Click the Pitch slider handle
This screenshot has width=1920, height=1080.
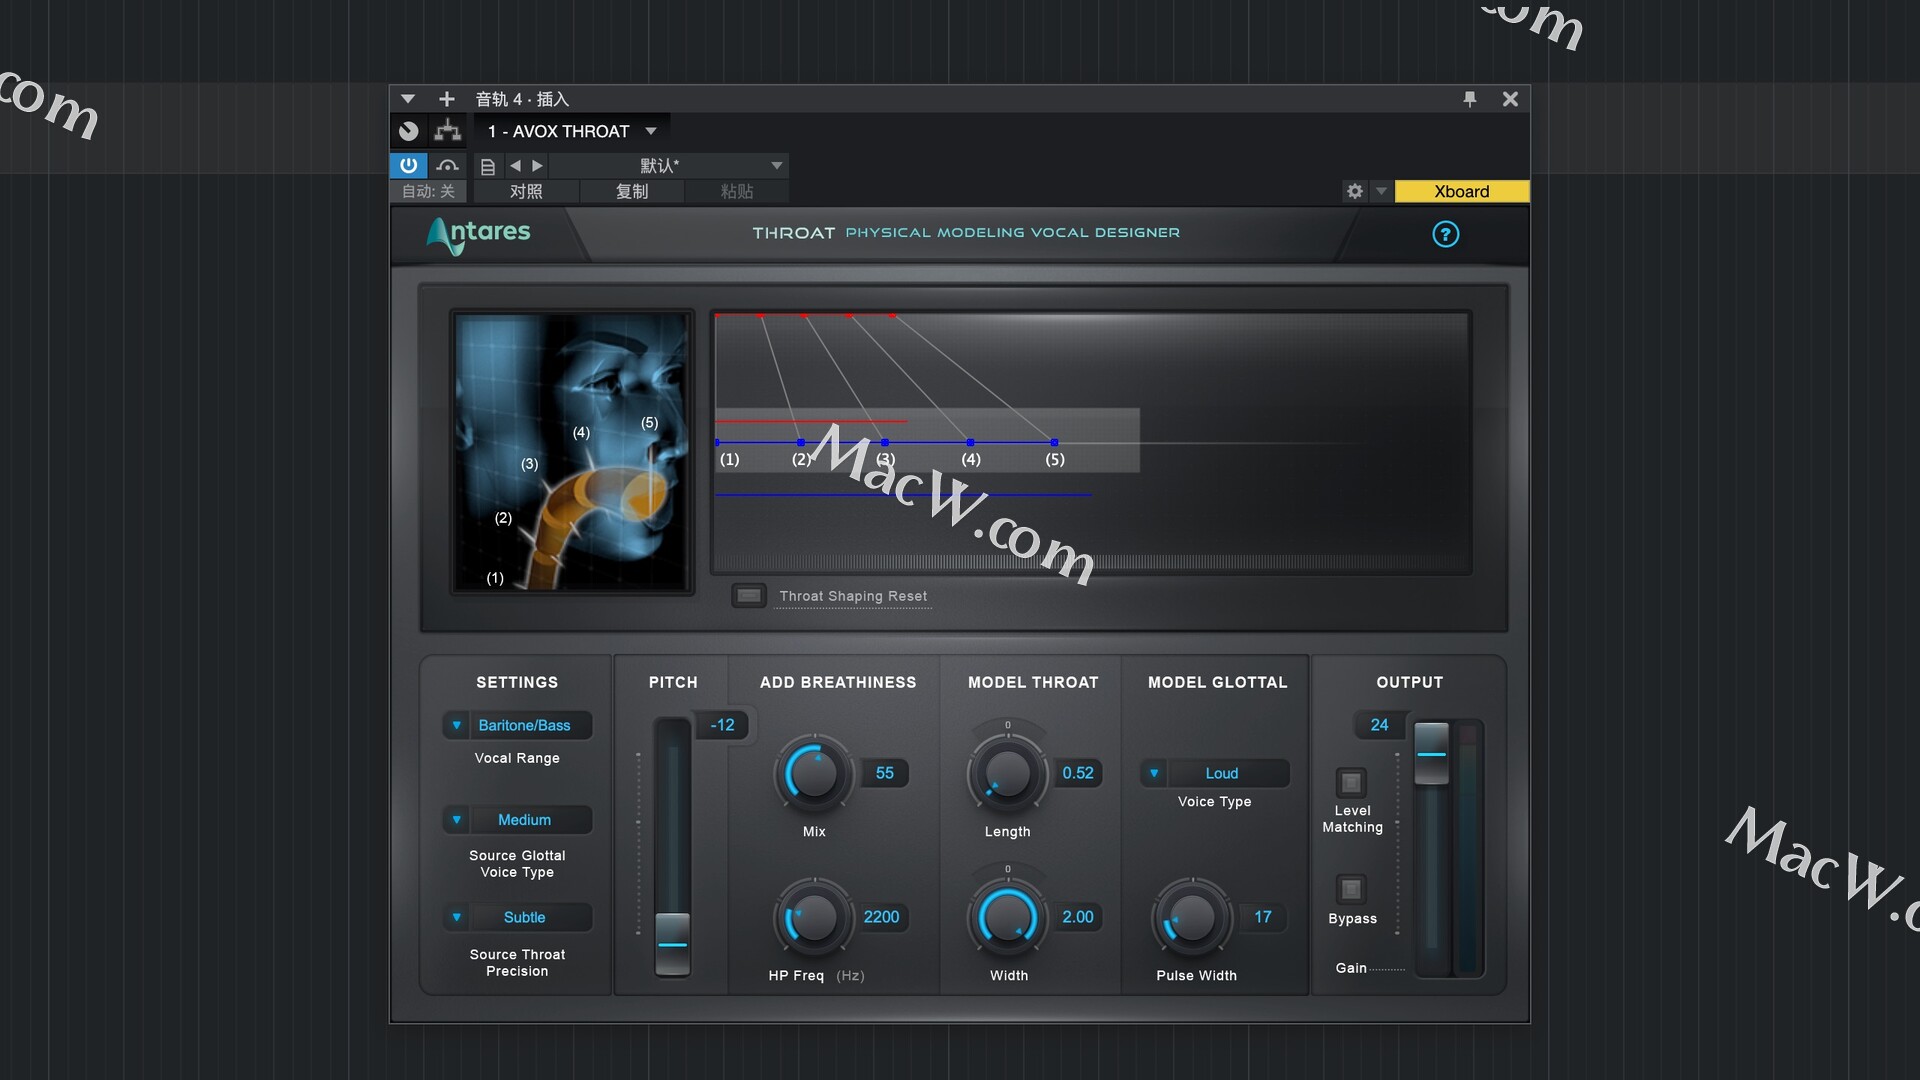(672, 943)
